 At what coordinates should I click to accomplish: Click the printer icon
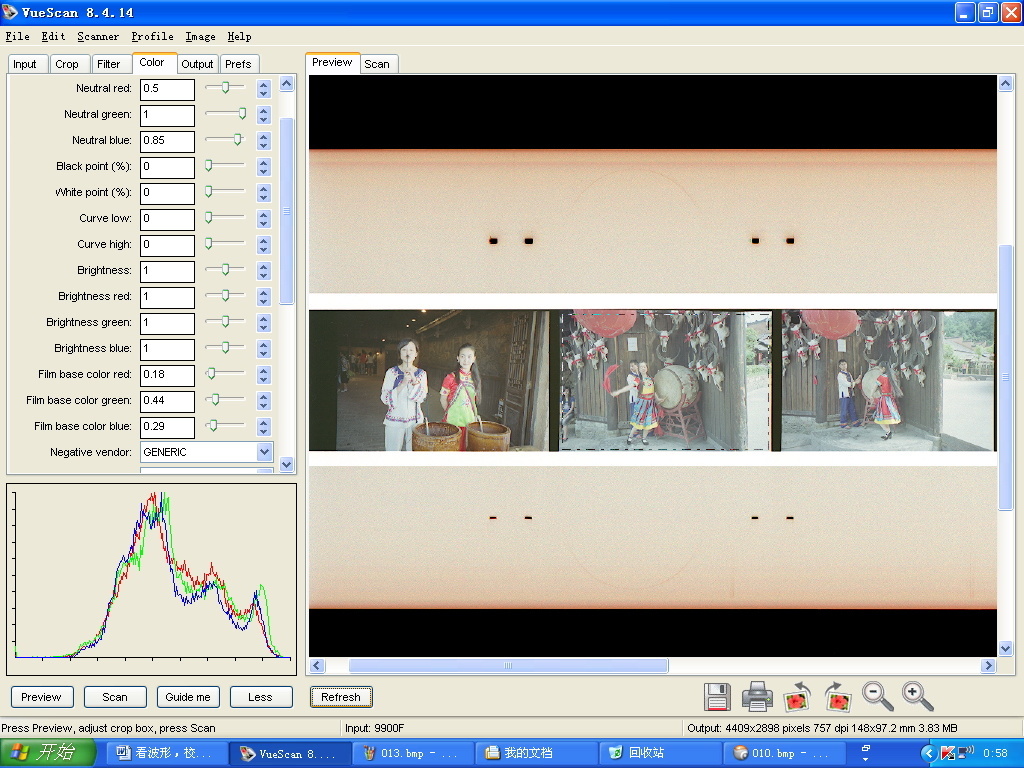coord(757,696)
